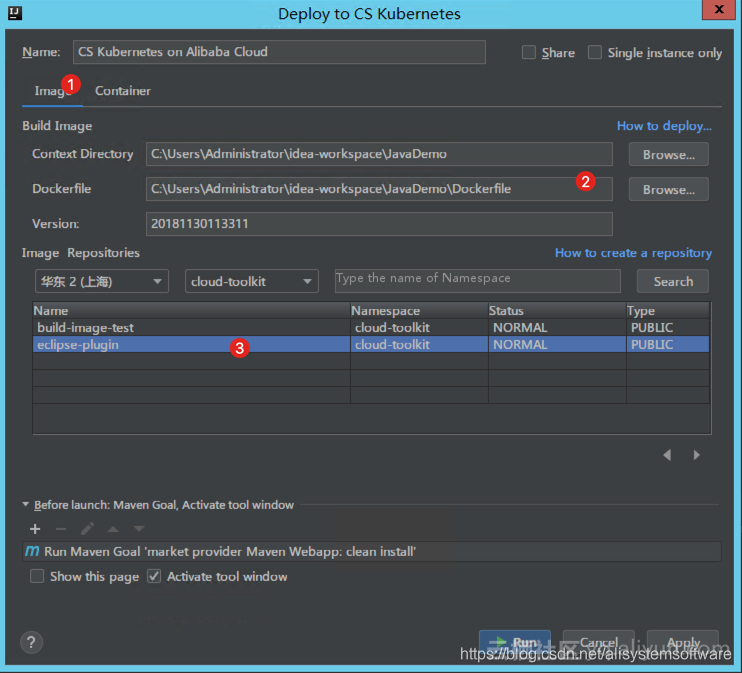This screenshot has width=742, height=673.
Task: Click the Cancel button
Action: pyautogui.click(x=599, y=642)
